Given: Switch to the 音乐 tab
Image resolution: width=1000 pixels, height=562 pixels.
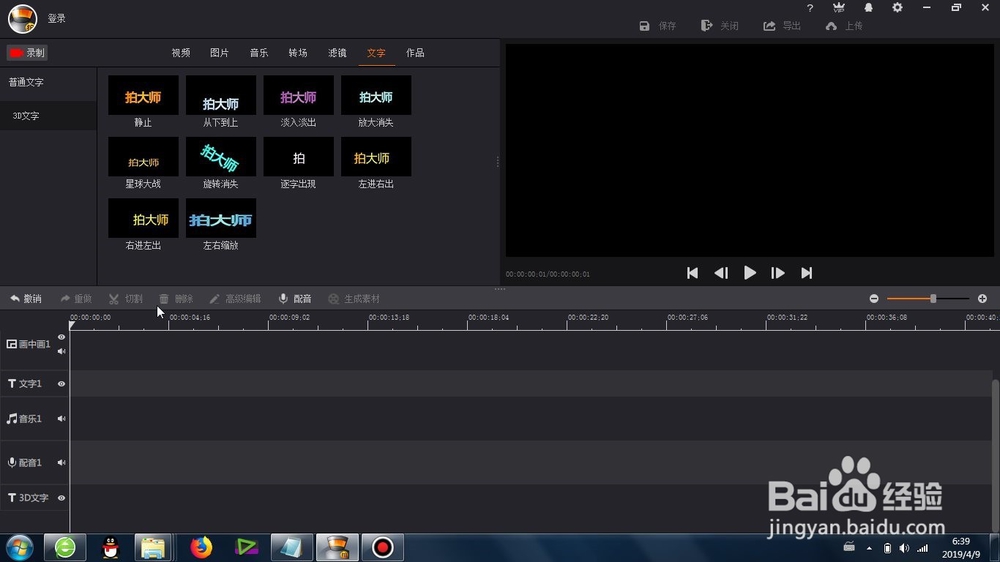Looking at the screenshot, I should [x=259, y=53].
